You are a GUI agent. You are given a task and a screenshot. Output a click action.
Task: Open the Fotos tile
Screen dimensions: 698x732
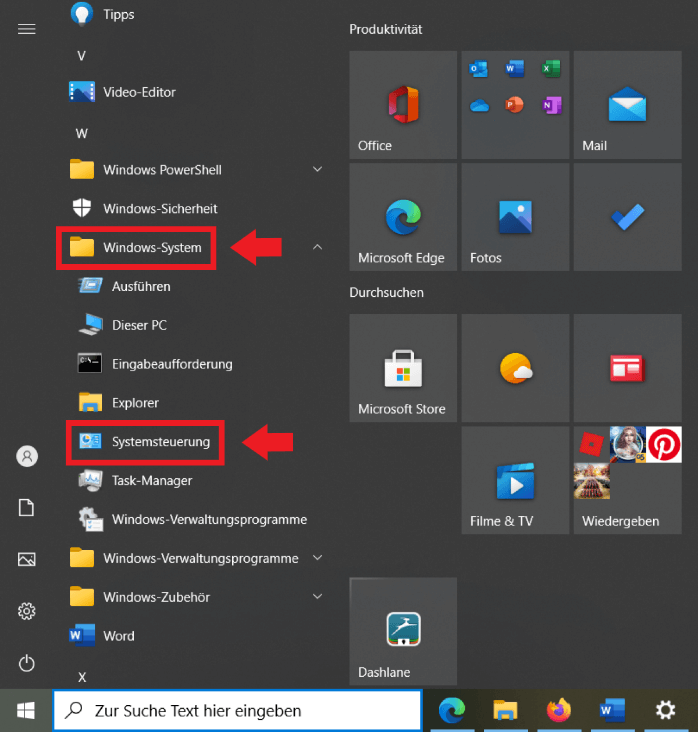[x=515, y=218]
